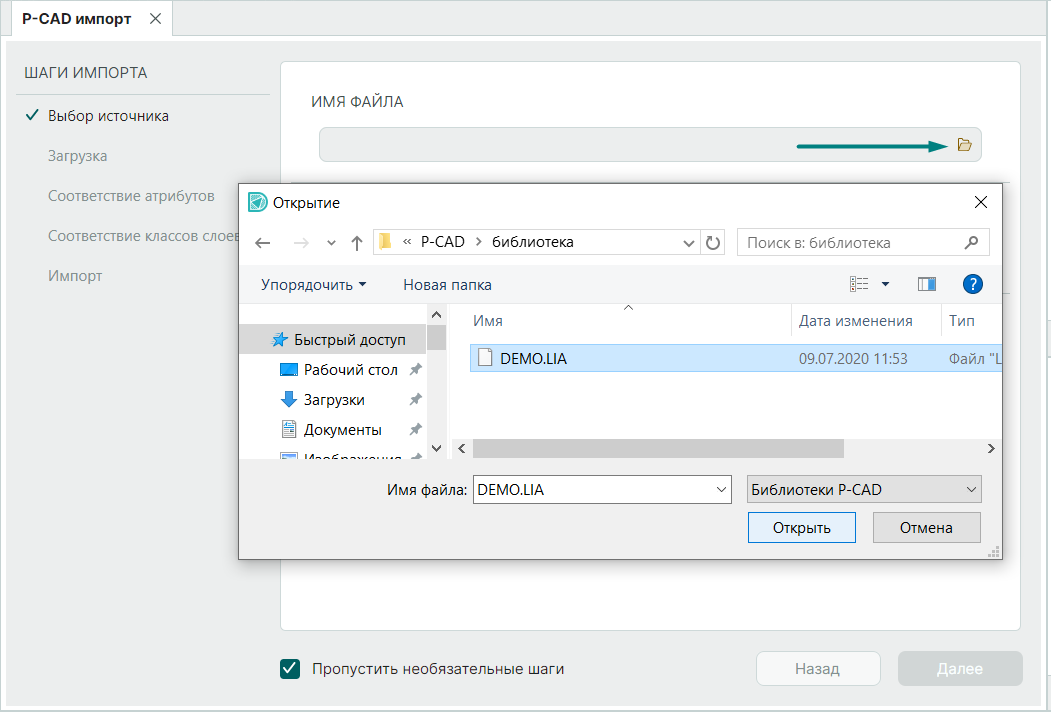1051x712 pixels.
Task: Open Загрузки folder in quick access
Action: [x=334, y=400]
